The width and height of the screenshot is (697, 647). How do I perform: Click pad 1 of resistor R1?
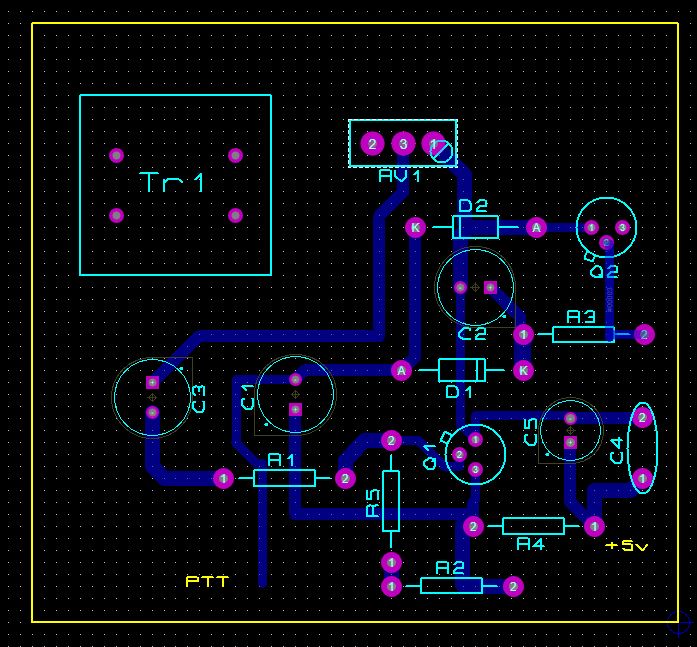point(224,479)
